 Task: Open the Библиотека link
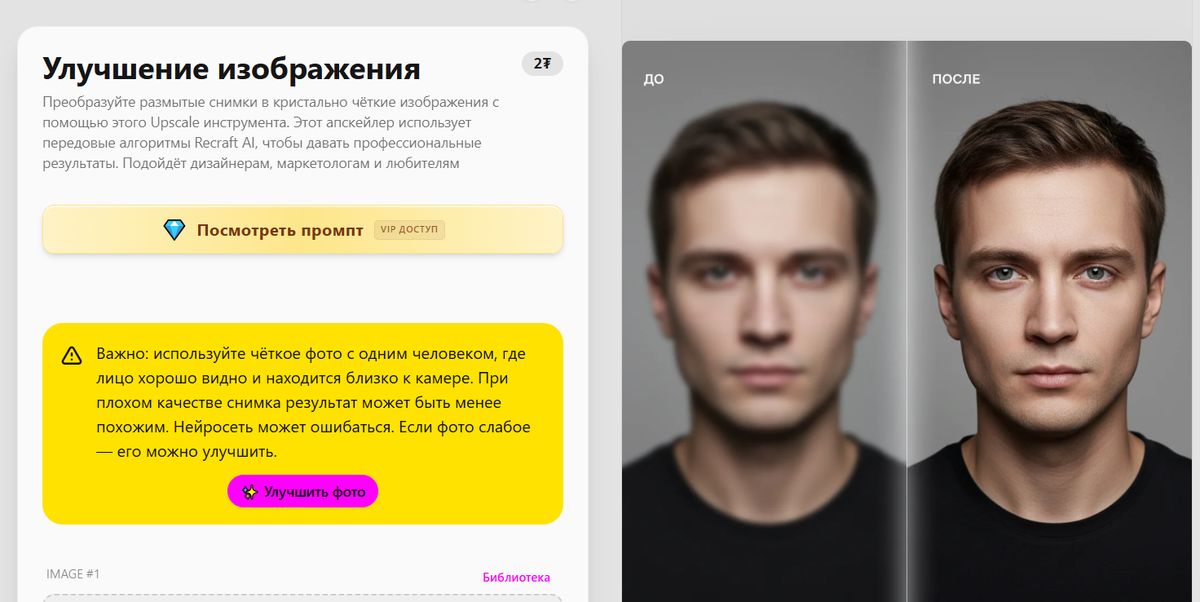point(516,577)
